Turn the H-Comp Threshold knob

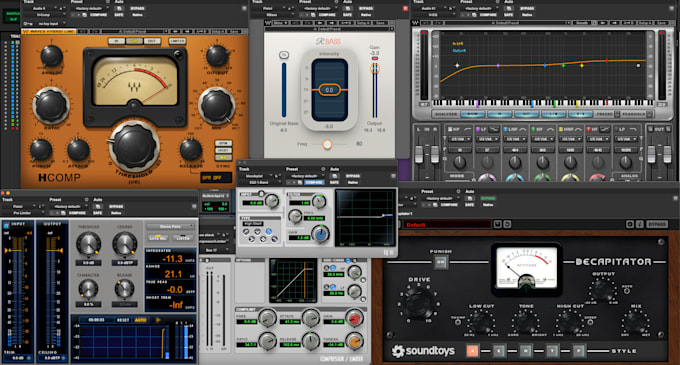tap(134, 147)
